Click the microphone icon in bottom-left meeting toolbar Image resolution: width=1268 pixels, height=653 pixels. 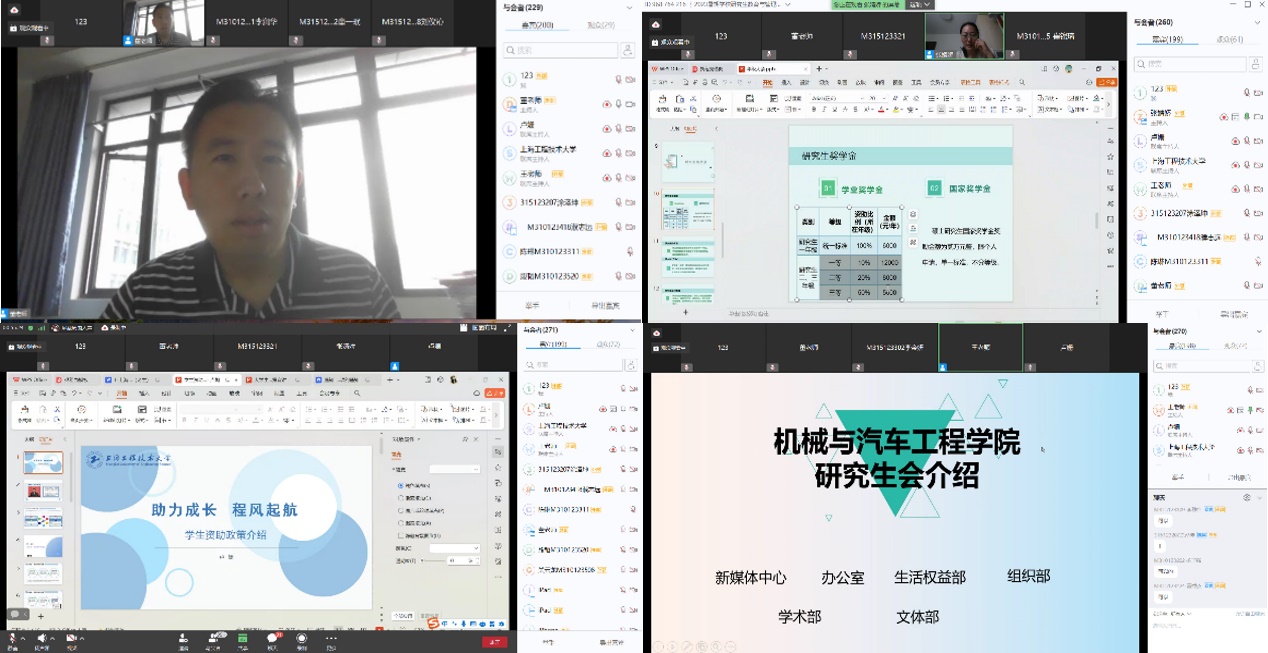[x=13, y=638]
